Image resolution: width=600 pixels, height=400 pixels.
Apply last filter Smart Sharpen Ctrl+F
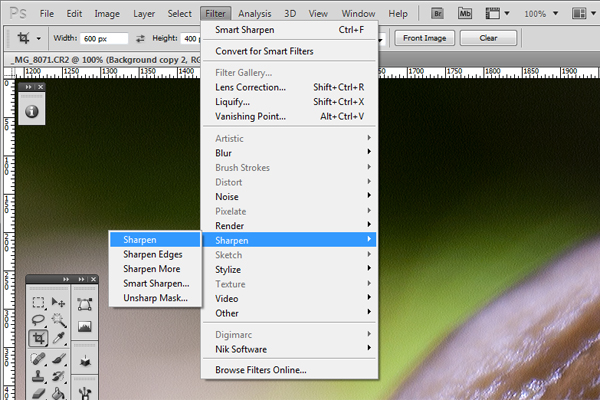(x=289, y=29)
